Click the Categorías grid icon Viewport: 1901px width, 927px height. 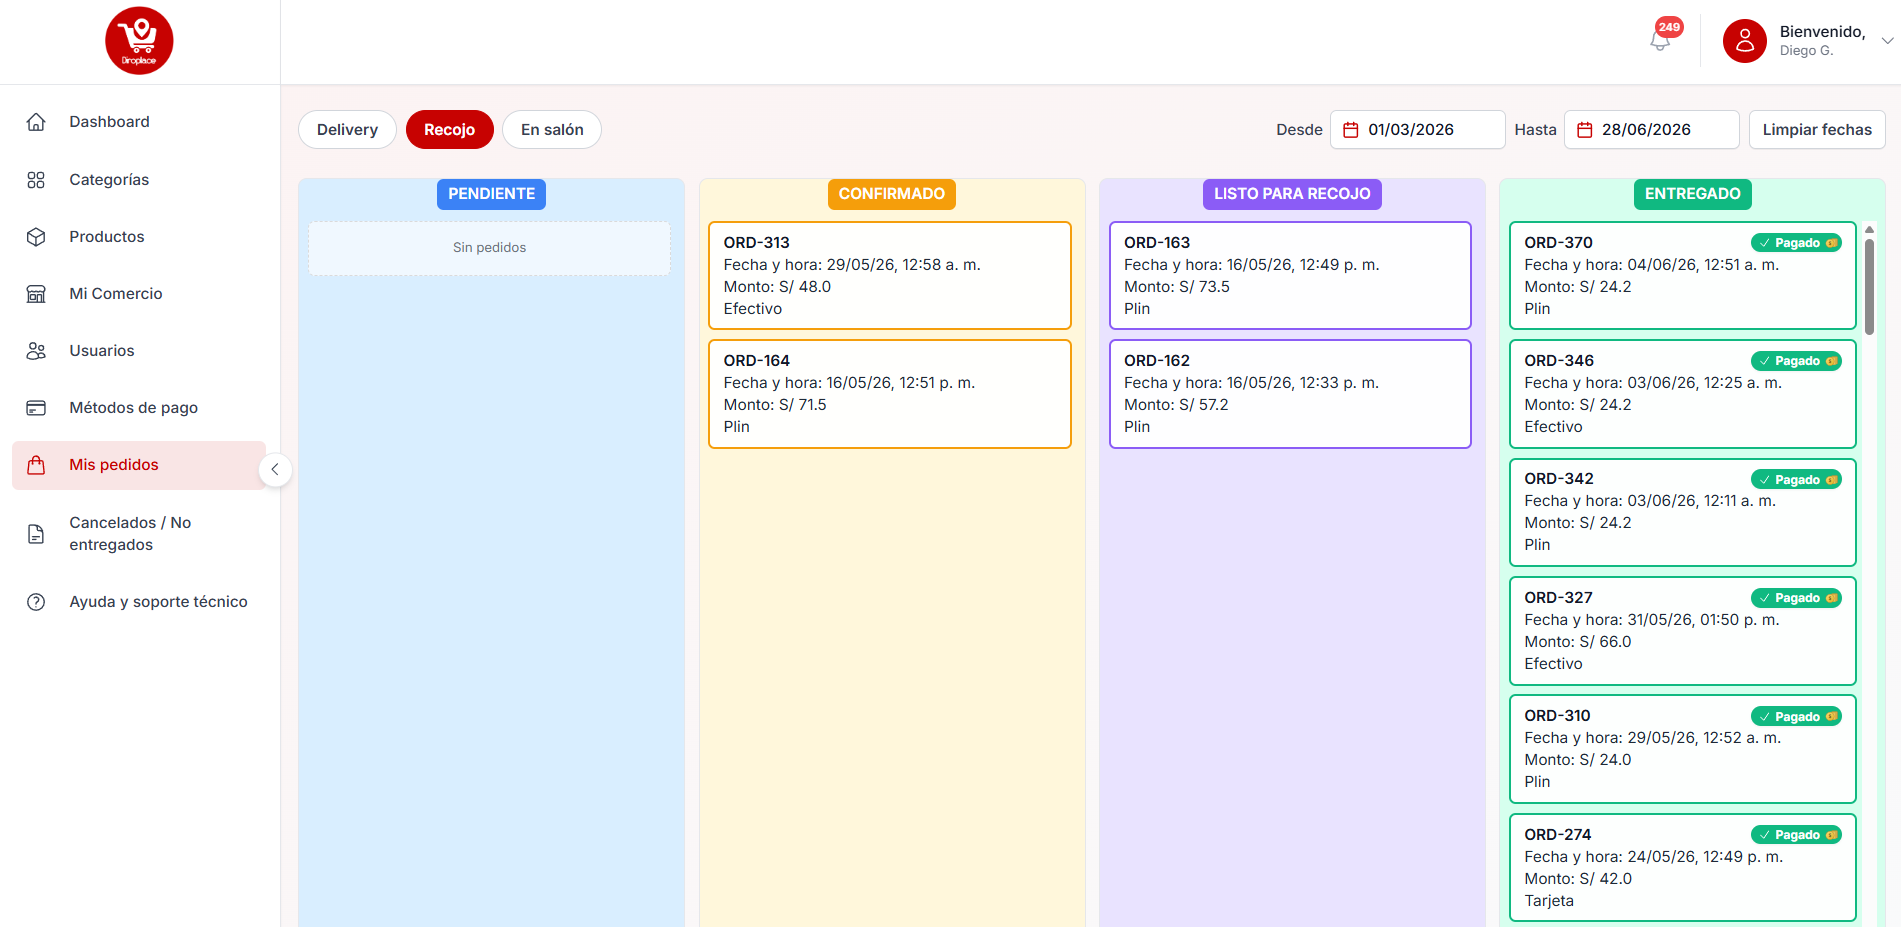click(x=36, y=180)
